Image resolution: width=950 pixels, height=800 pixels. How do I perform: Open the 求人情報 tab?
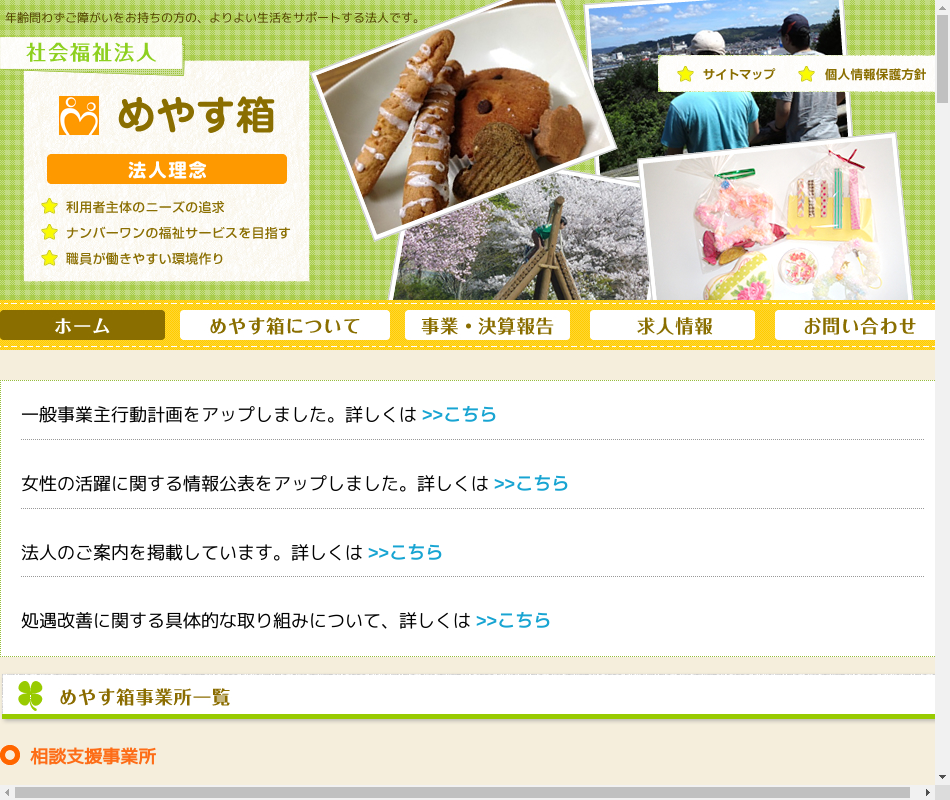[x=673, y=325]
